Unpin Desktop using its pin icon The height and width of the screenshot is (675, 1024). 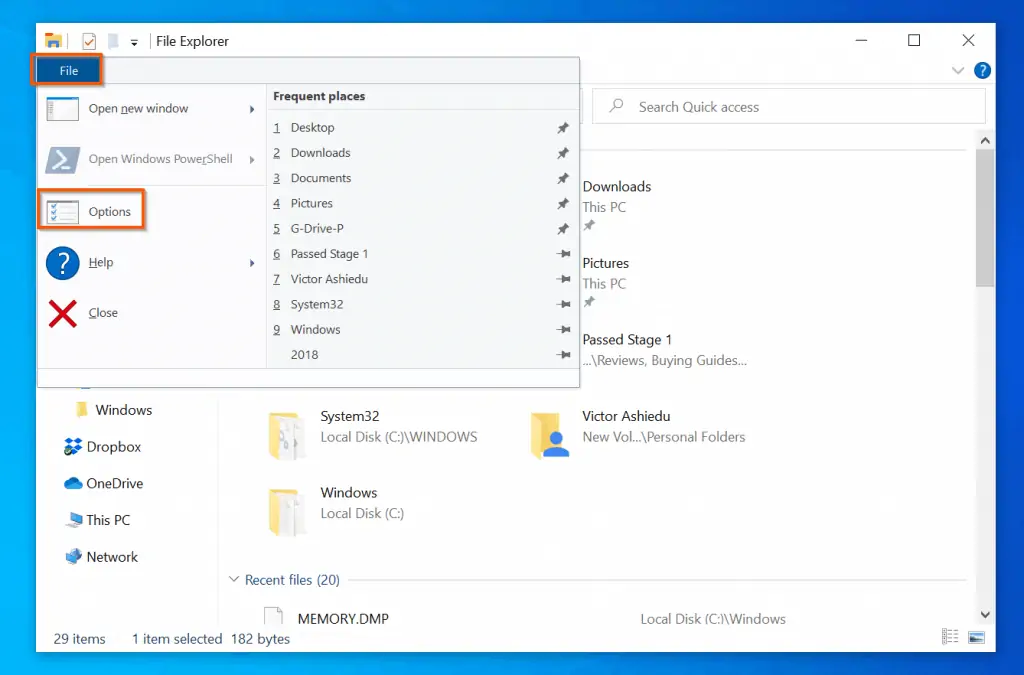[x=563, y=128]
